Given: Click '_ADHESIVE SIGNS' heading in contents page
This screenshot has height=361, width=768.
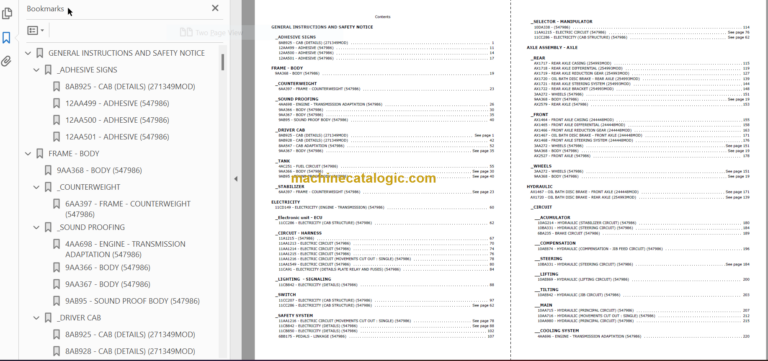Looking at the screenshot, I should point(295,37).
